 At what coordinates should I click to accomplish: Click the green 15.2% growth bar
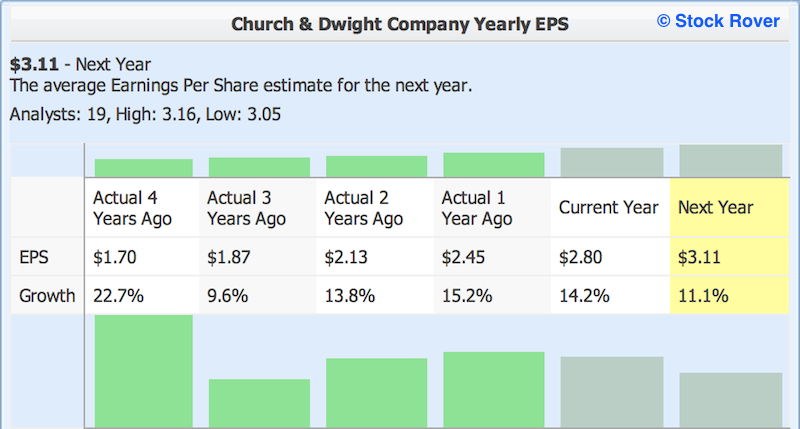click(x=494, y=390)
